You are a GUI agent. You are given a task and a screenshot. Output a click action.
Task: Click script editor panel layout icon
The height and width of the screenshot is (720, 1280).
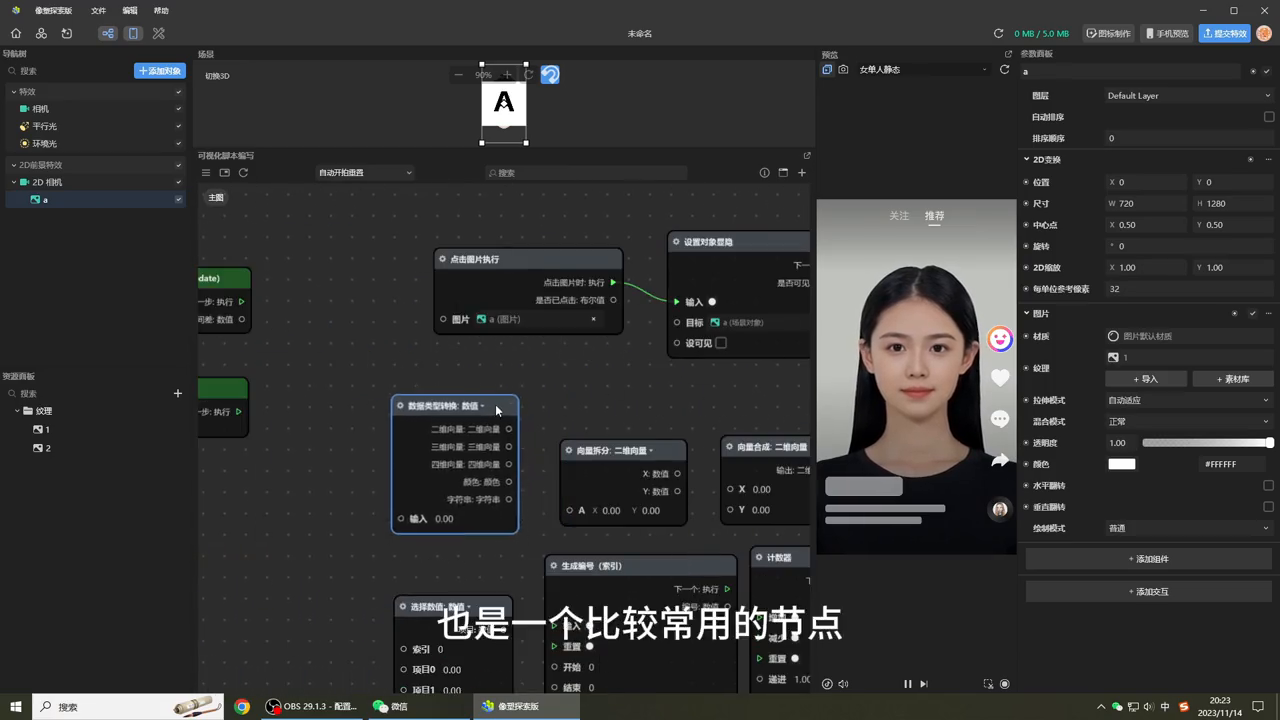click(225, 173)
